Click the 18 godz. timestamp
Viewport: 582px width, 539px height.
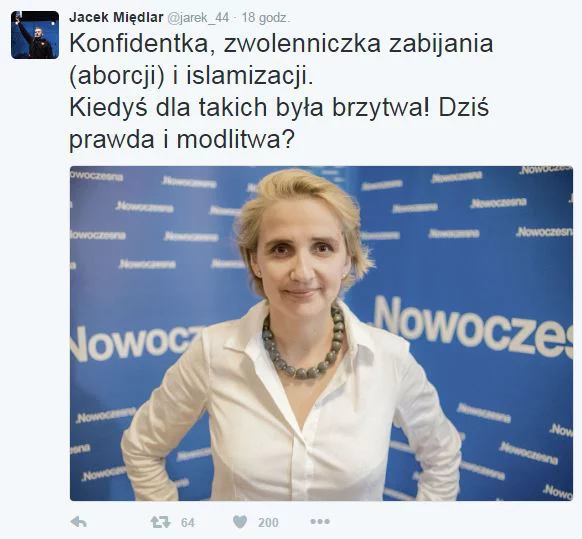[266, 18]
